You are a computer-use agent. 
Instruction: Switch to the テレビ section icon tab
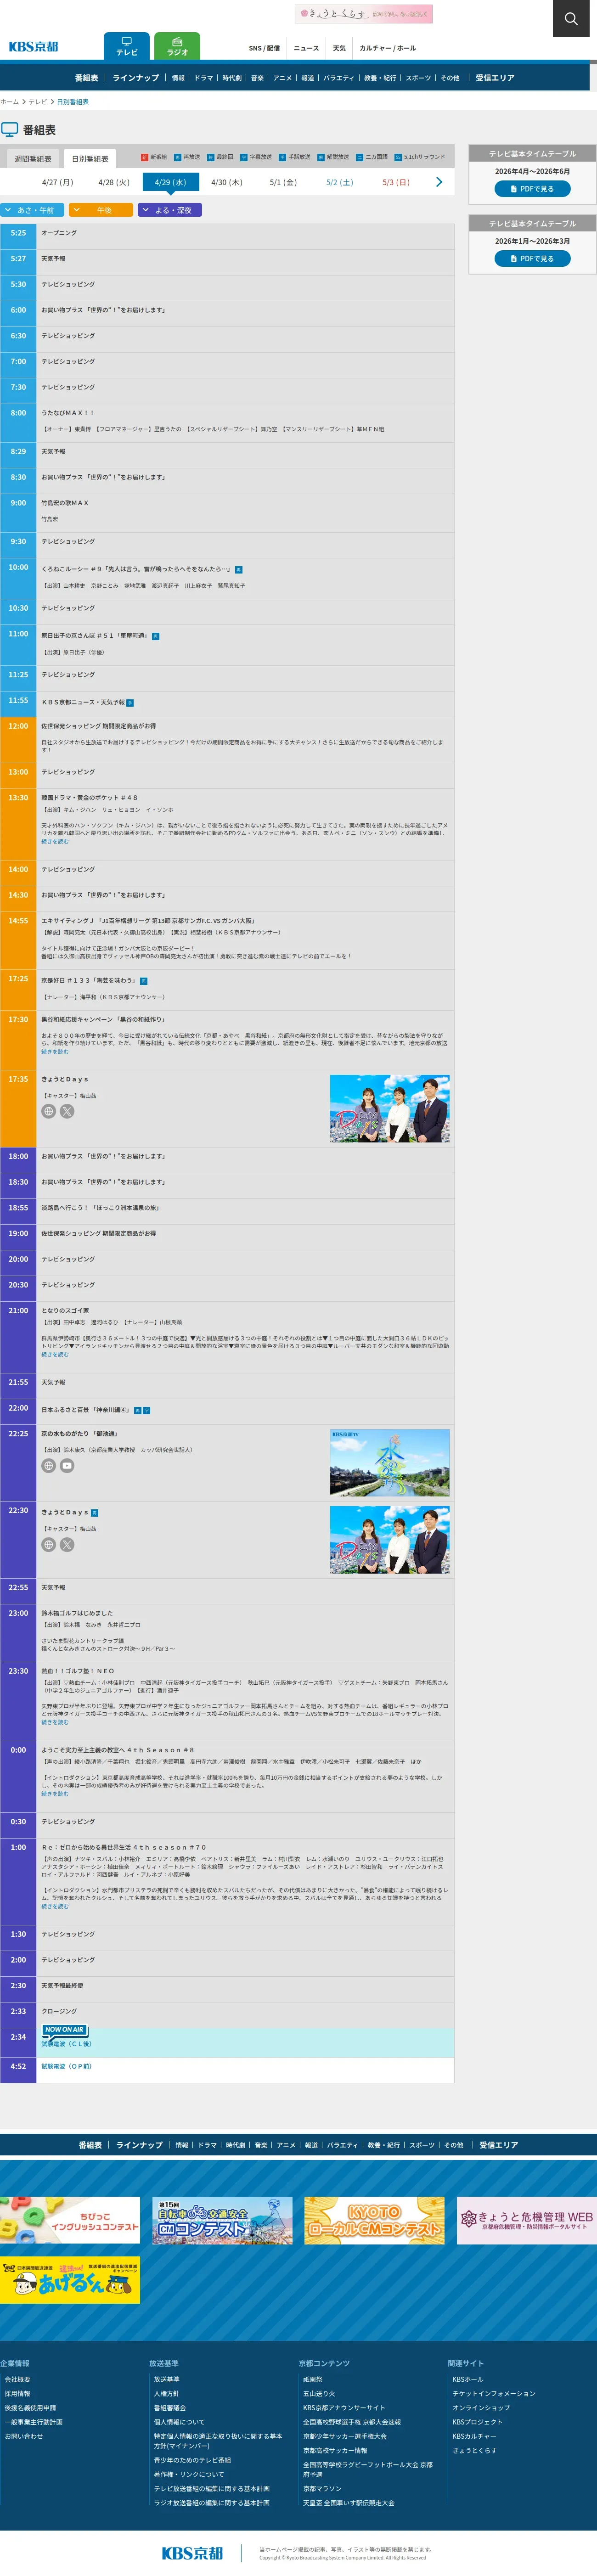click(127, 46)
